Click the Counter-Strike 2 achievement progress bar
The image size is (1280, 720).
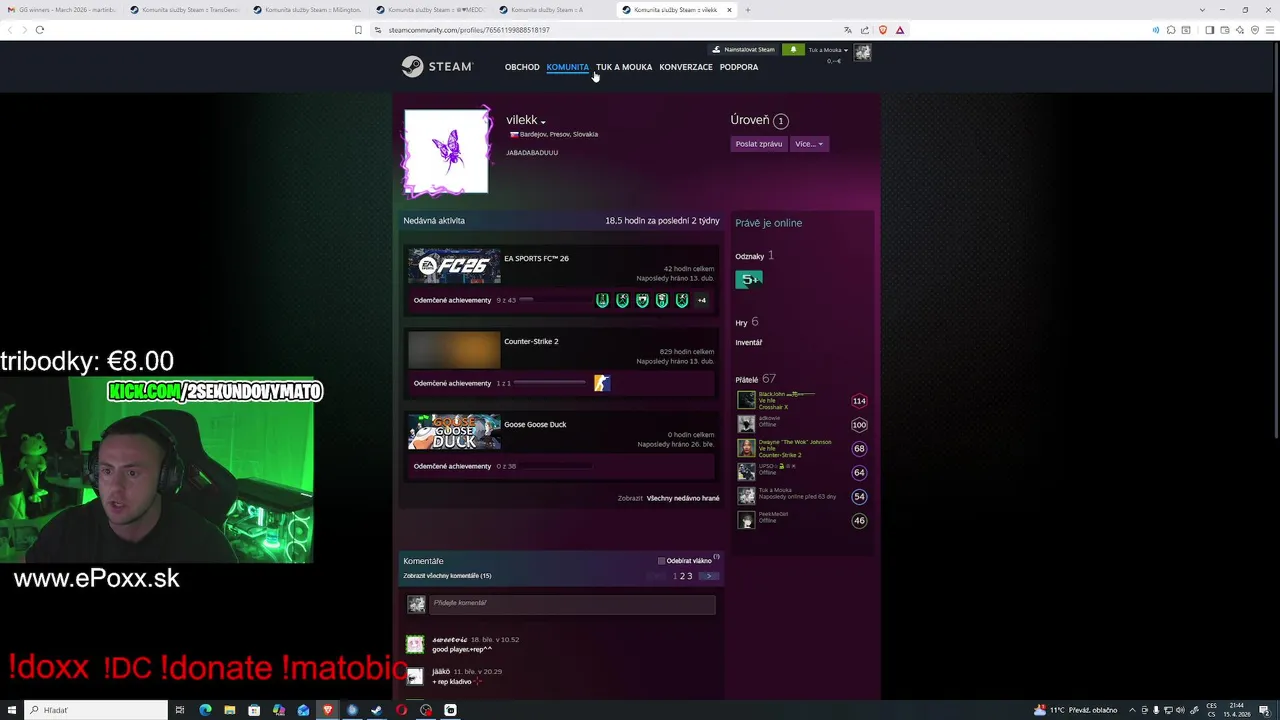(x=550, y=383)
